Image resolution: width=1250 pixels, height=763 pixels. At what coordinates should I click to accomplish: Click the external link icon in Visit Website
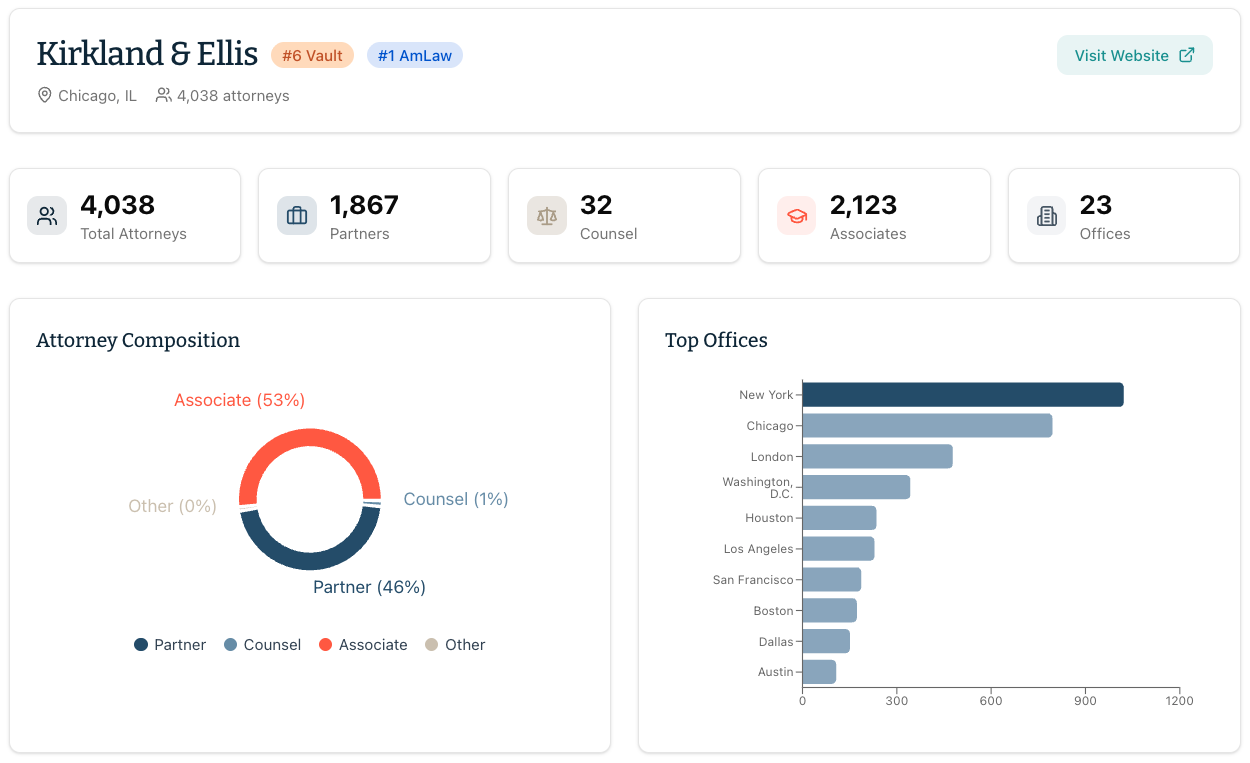click(1187, 55)
